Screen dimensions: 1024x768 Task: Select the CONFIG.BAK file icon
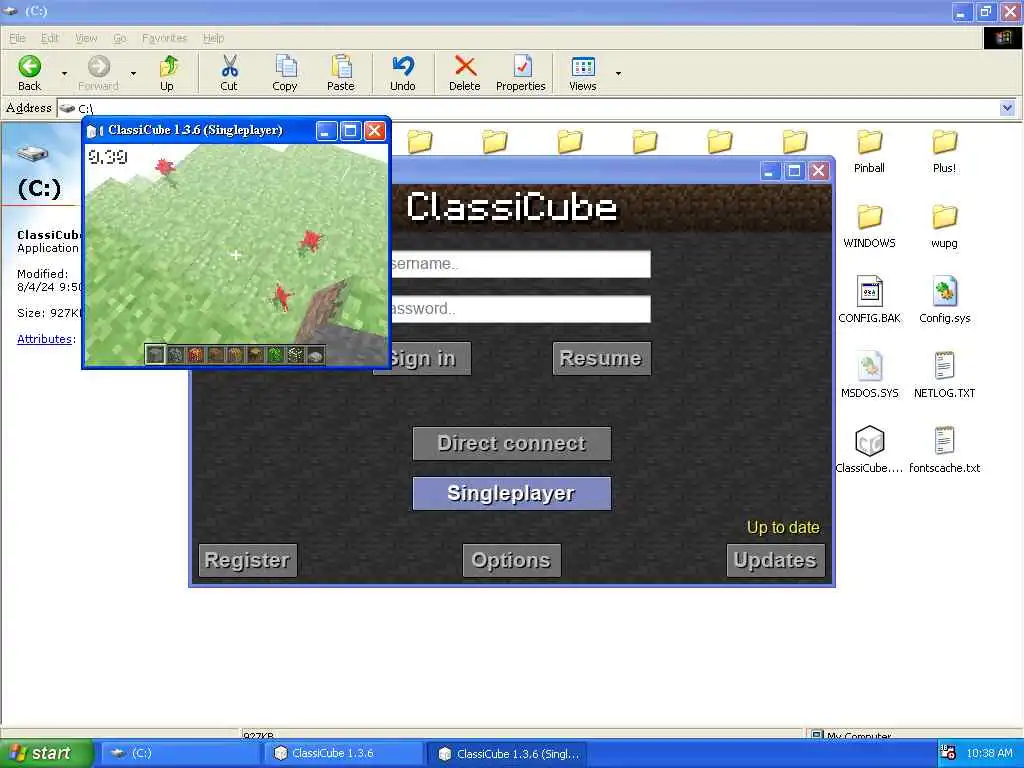[869, 291]
